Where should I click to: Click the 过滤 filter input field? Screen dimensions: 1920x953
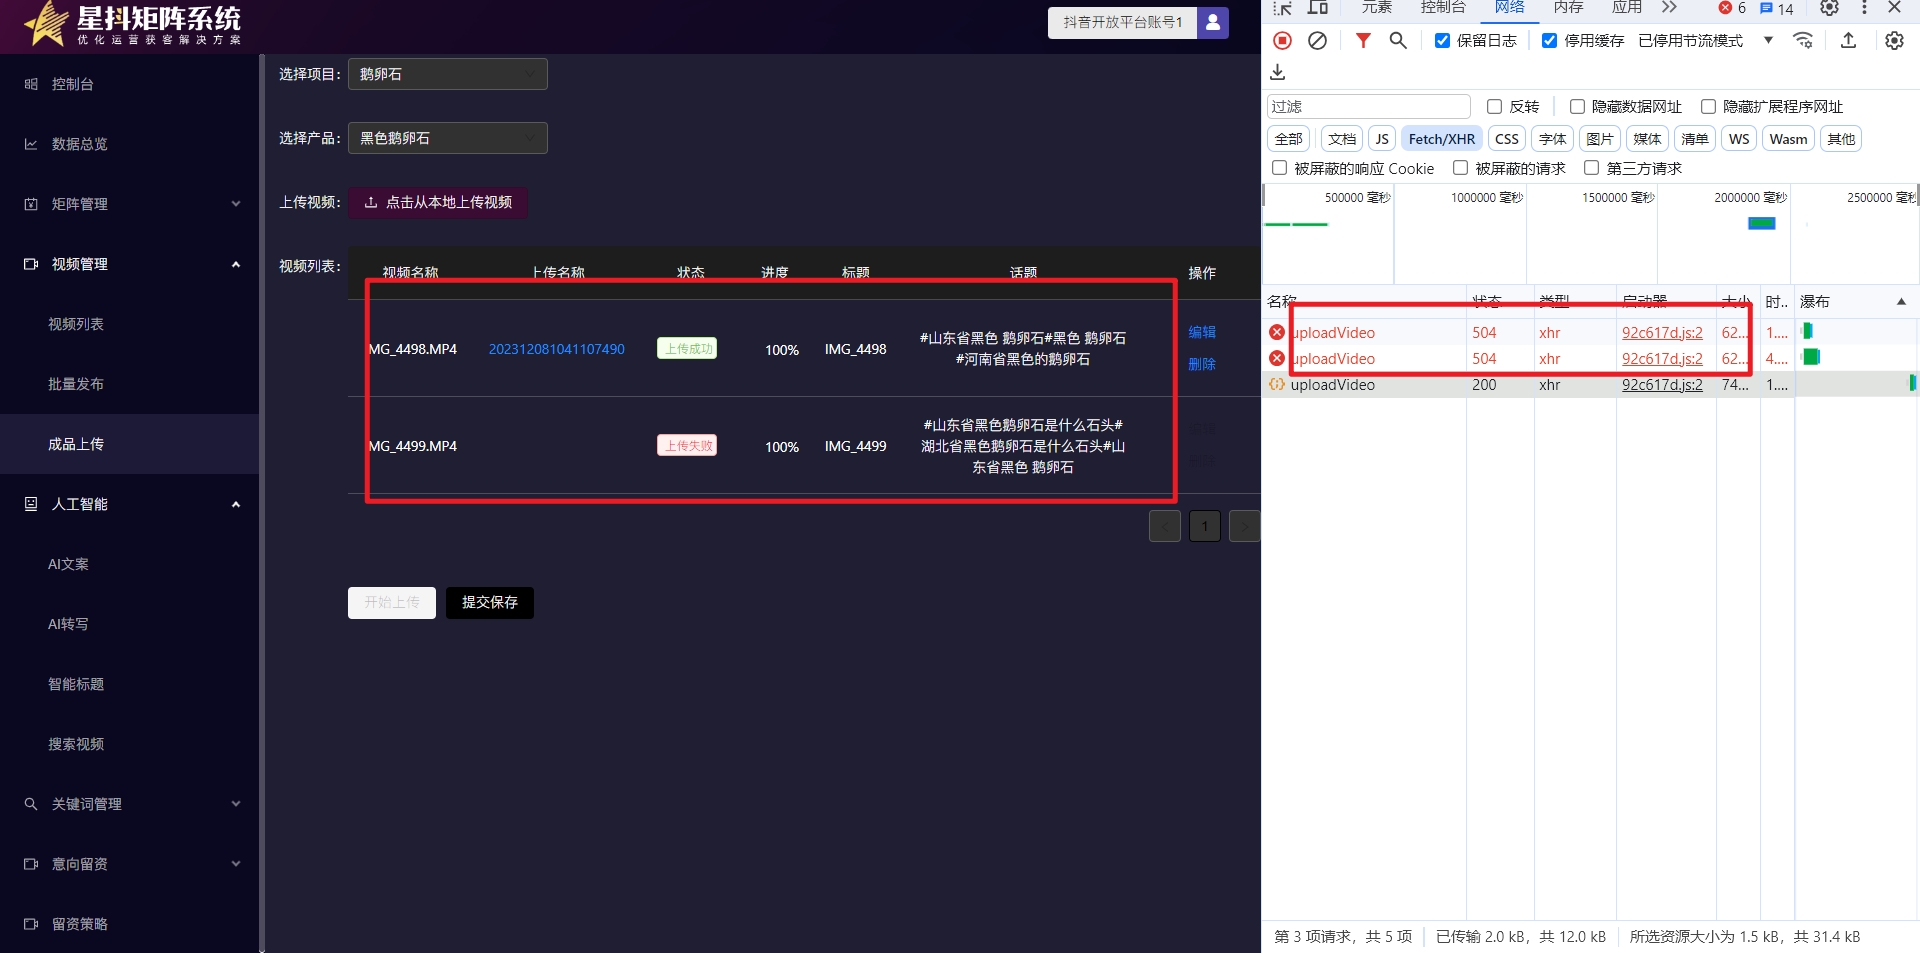click(x=1368, y=106)
